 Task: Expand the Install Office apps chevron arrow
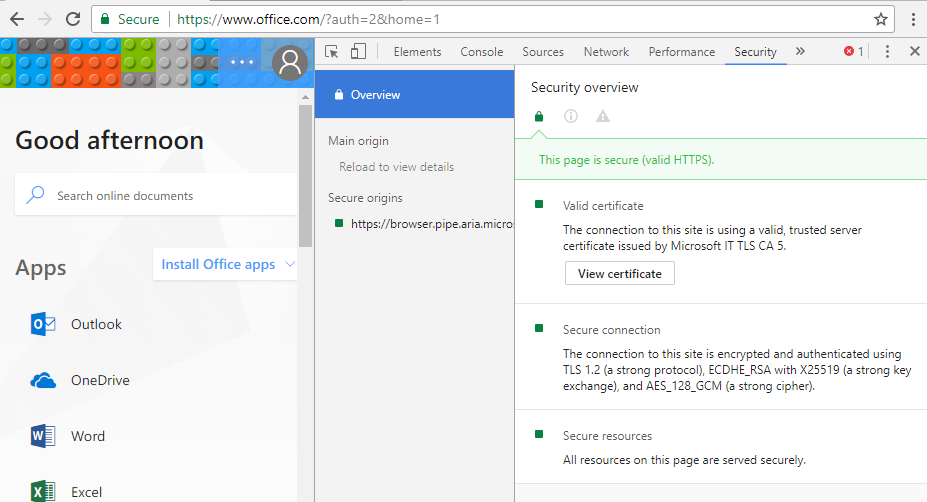click(290, 264)
